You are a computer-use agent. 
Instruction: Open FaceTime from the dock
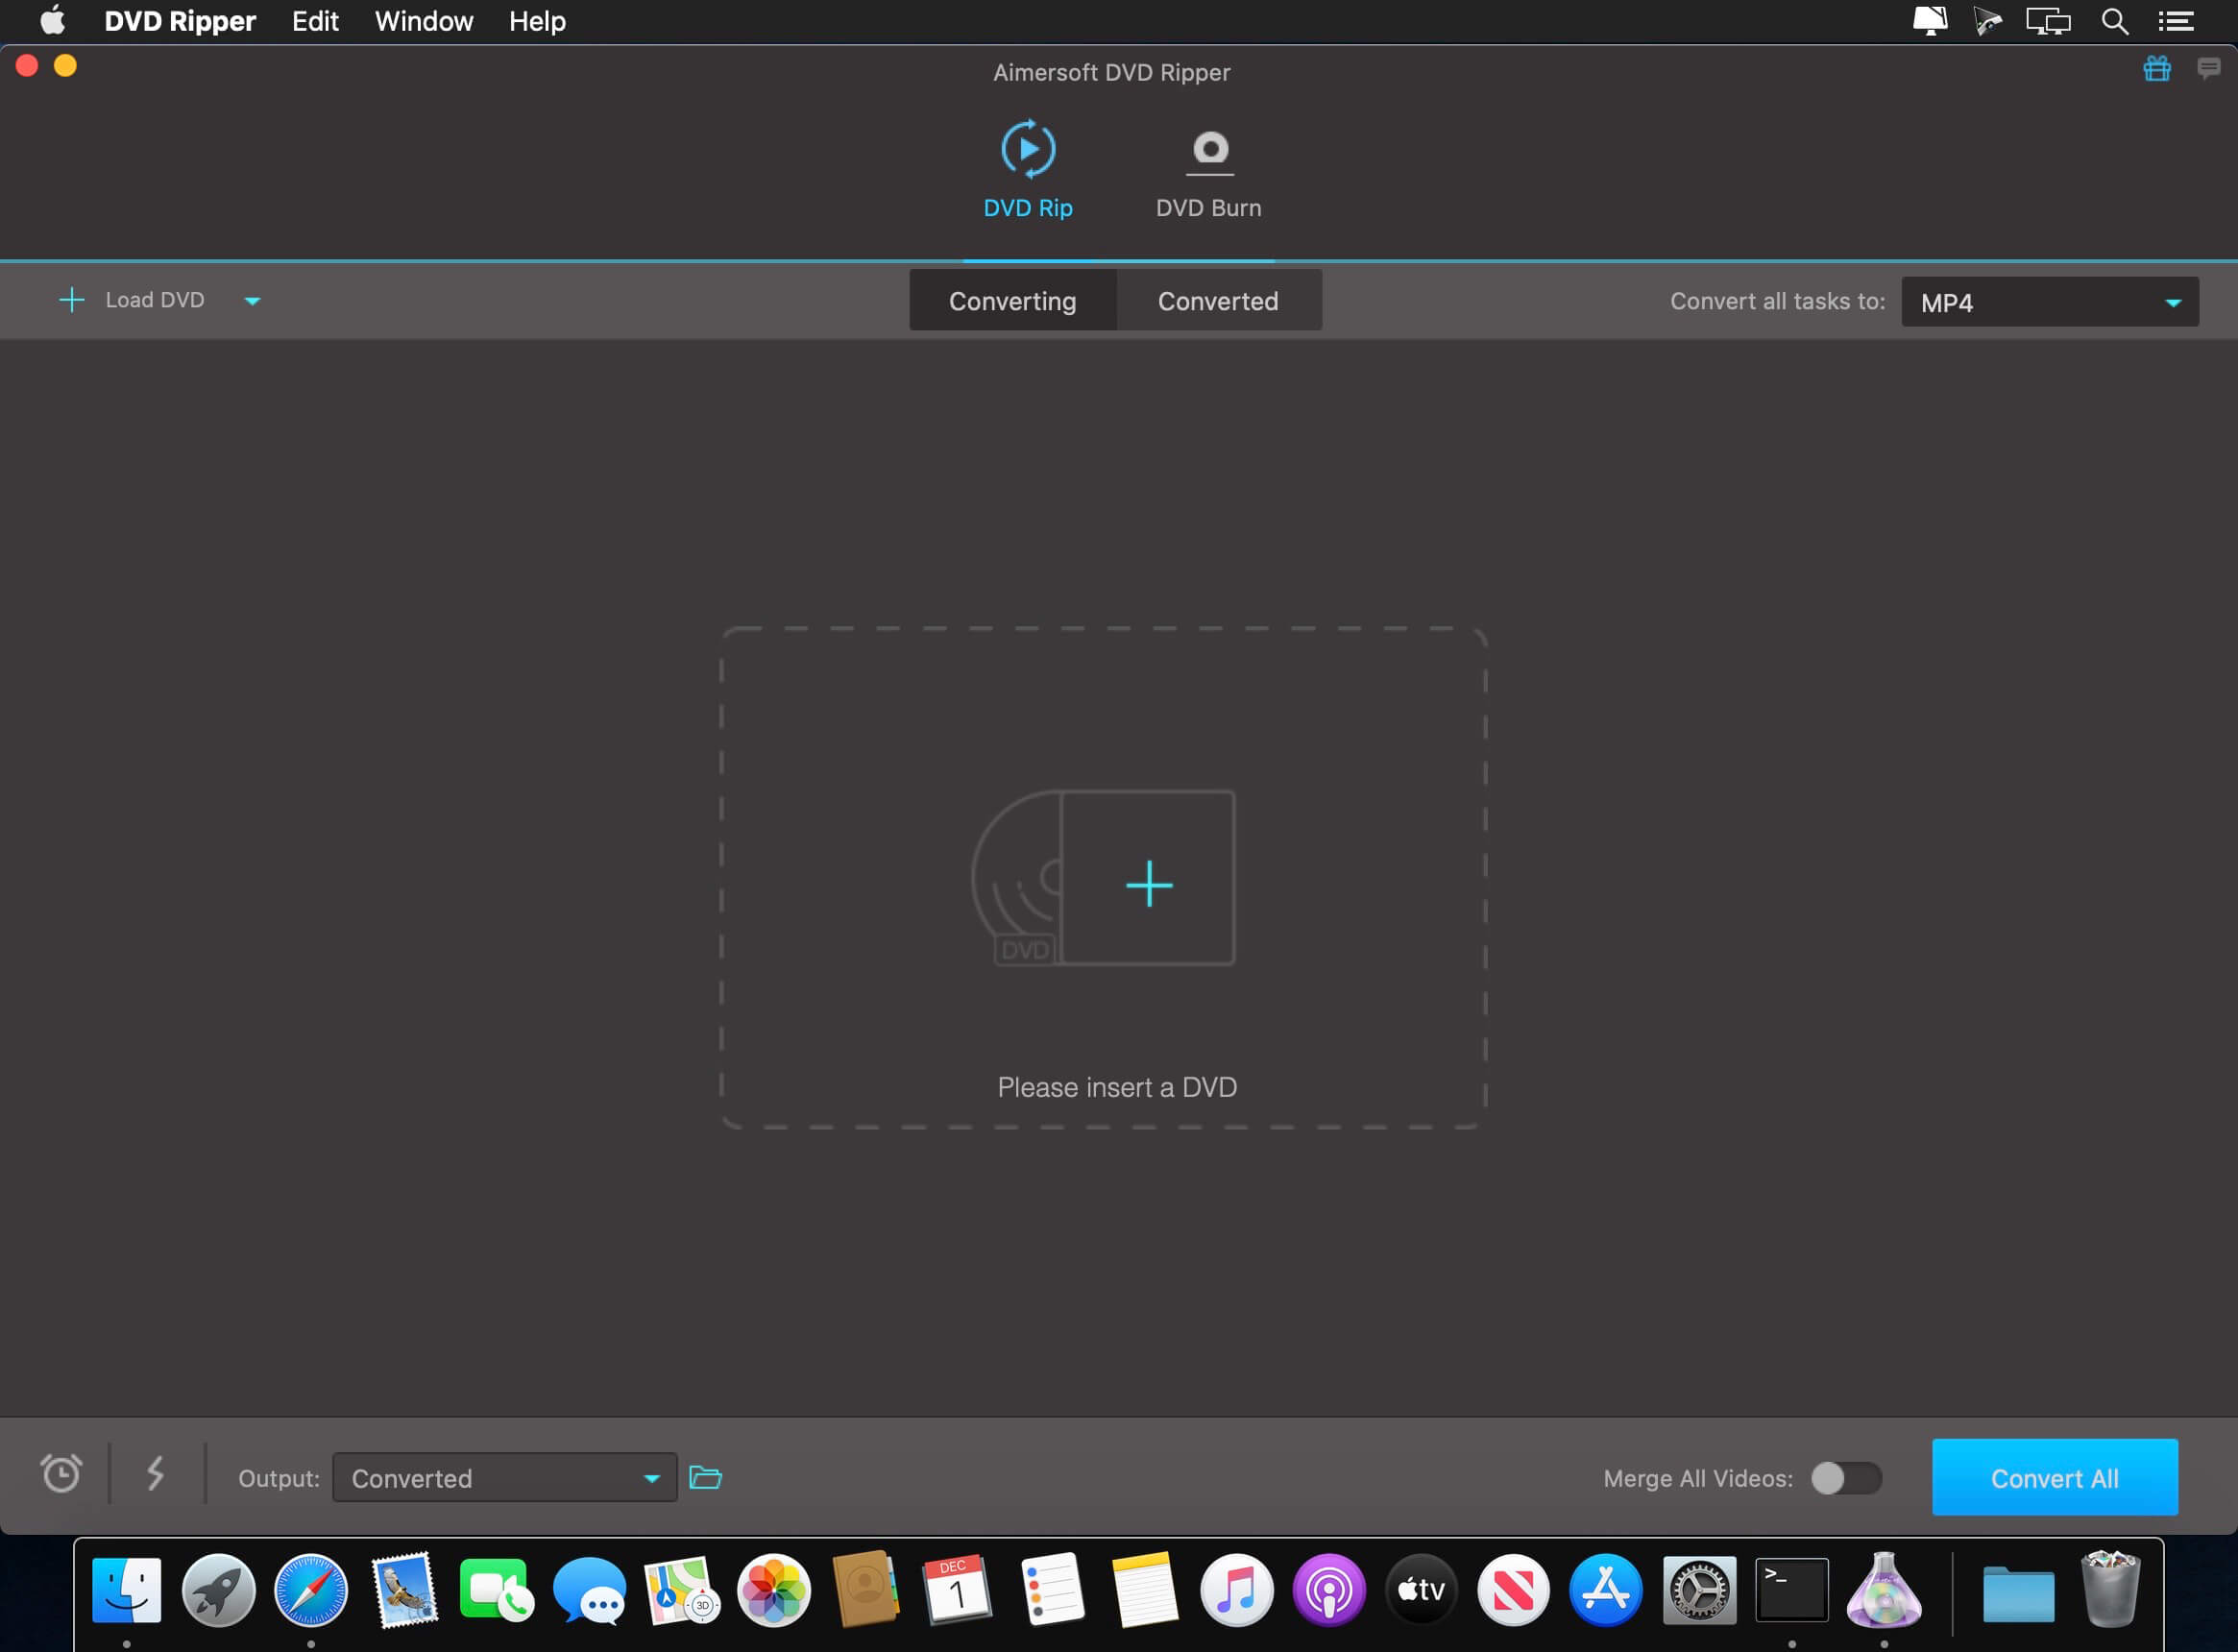click(x=496, y=1590)
